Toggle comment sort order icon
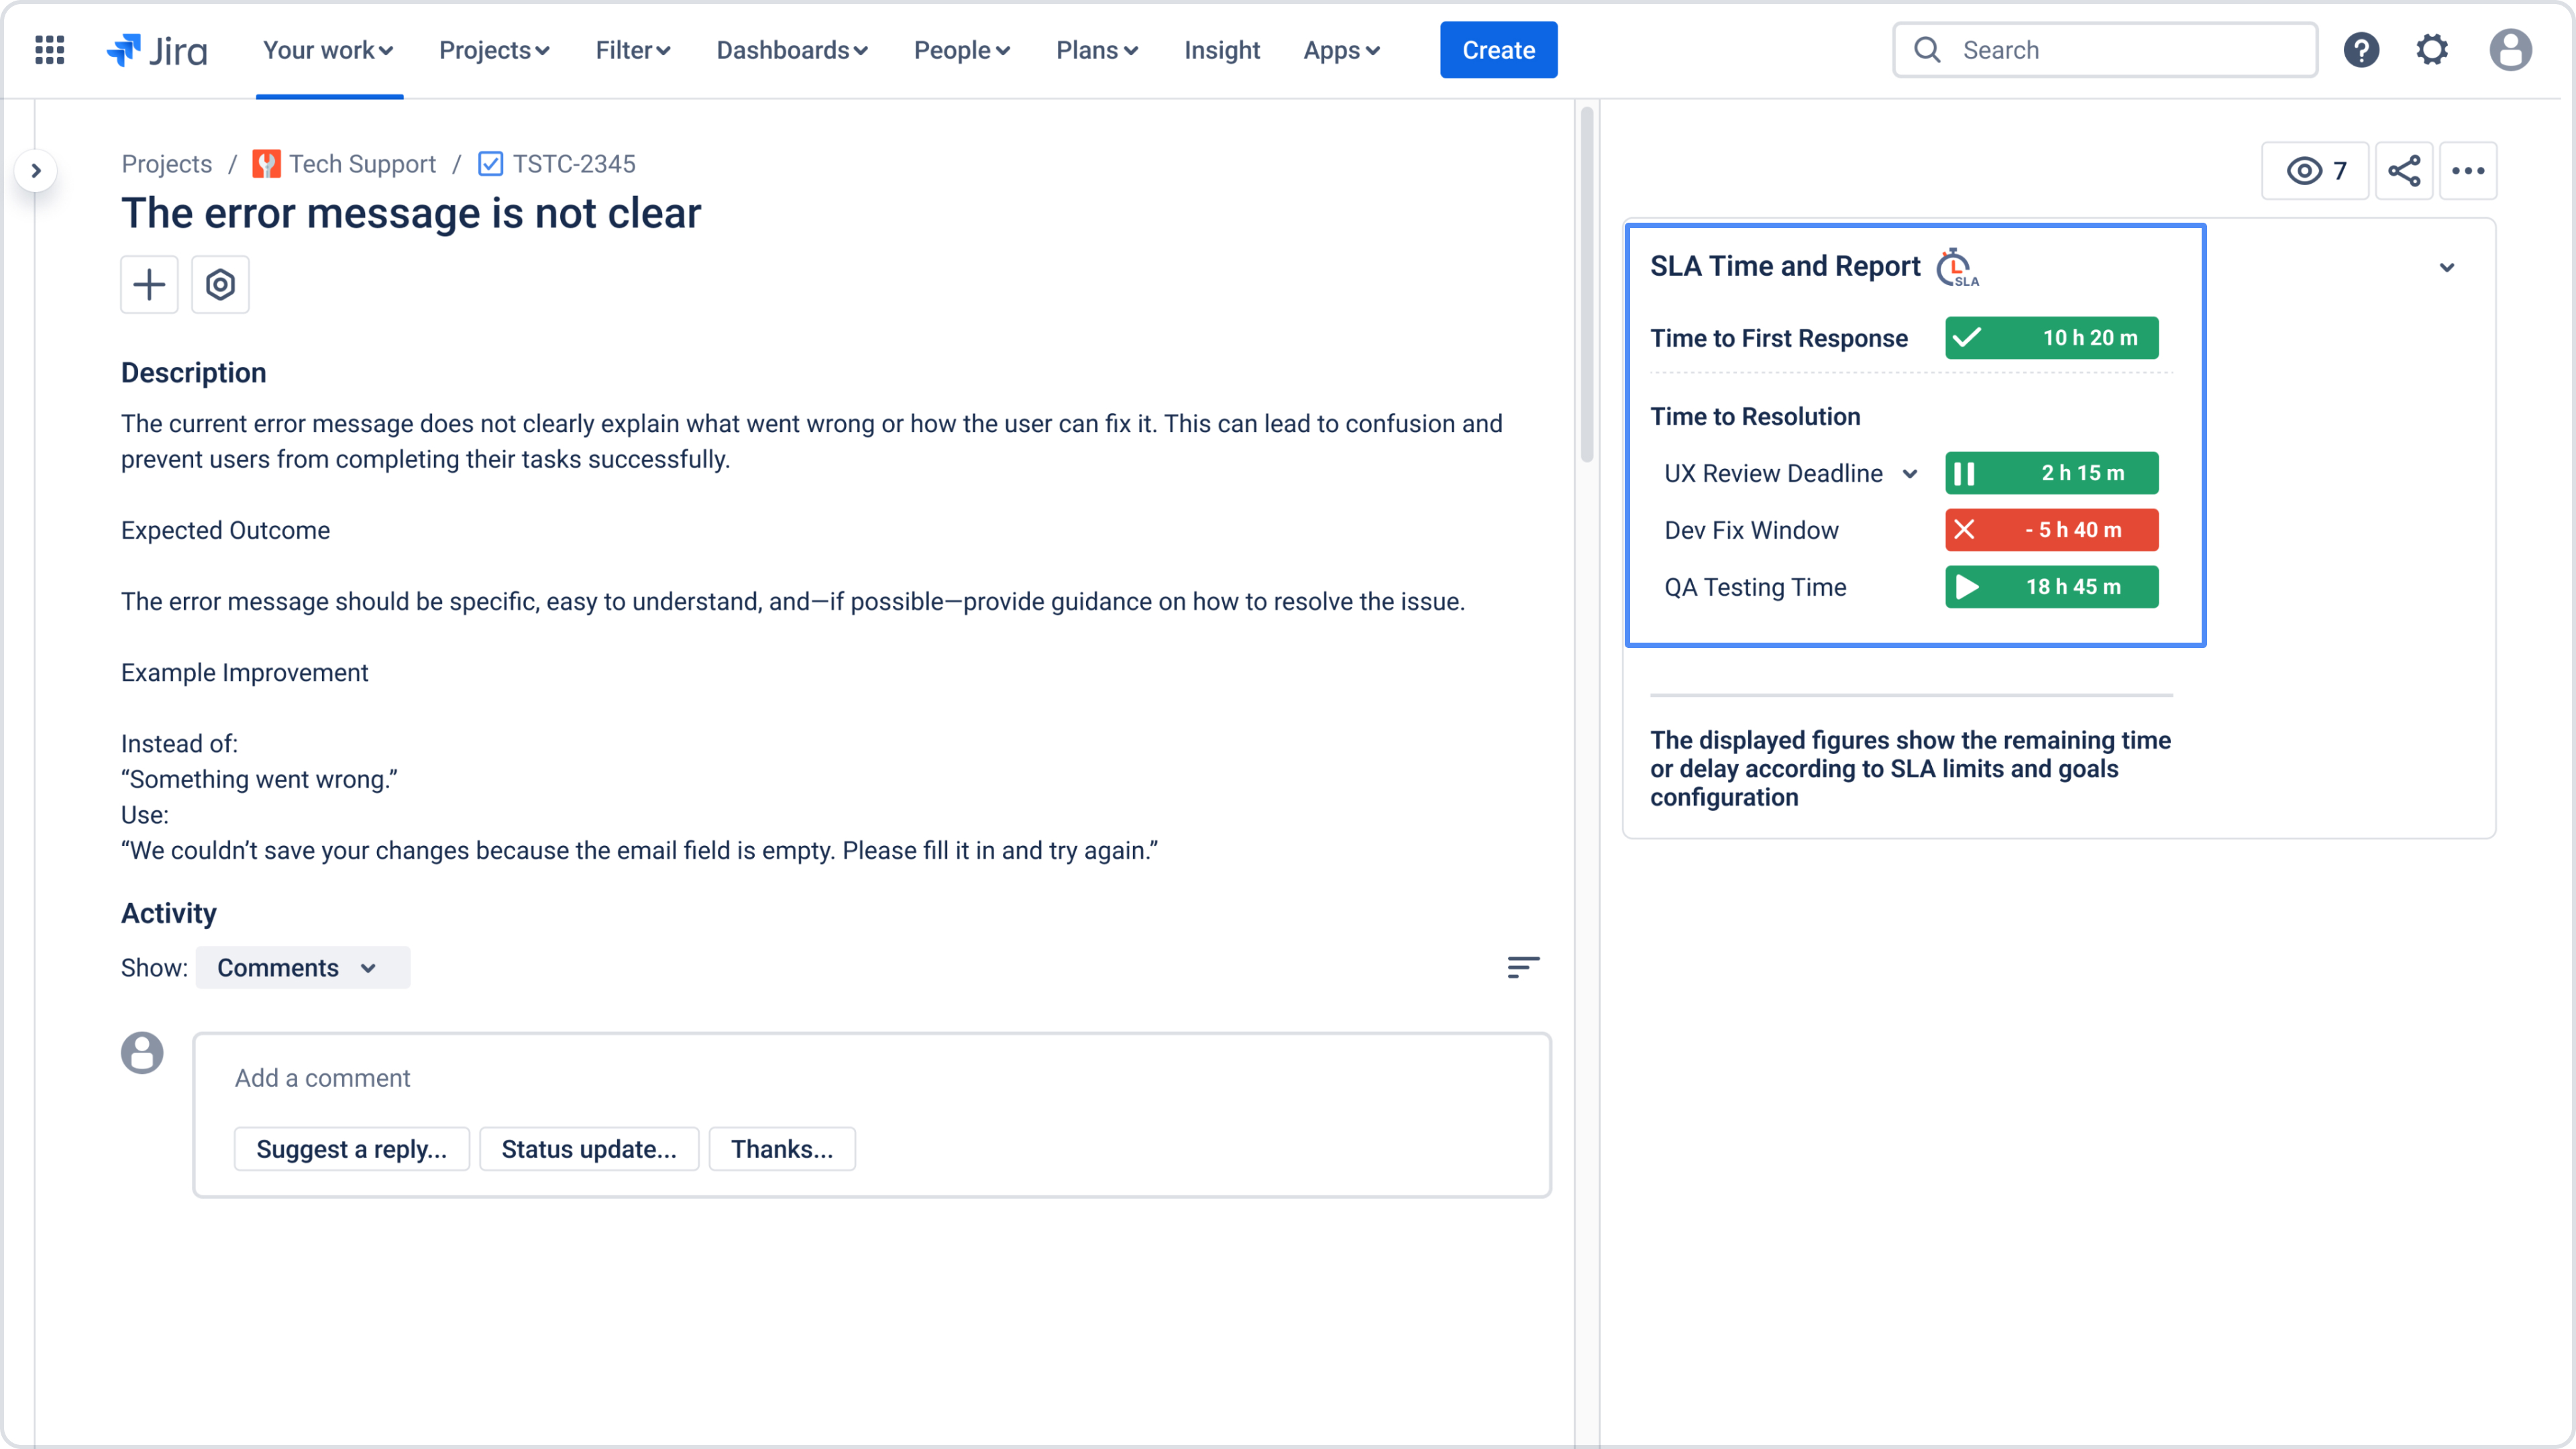 click(x=1523, y=967)
